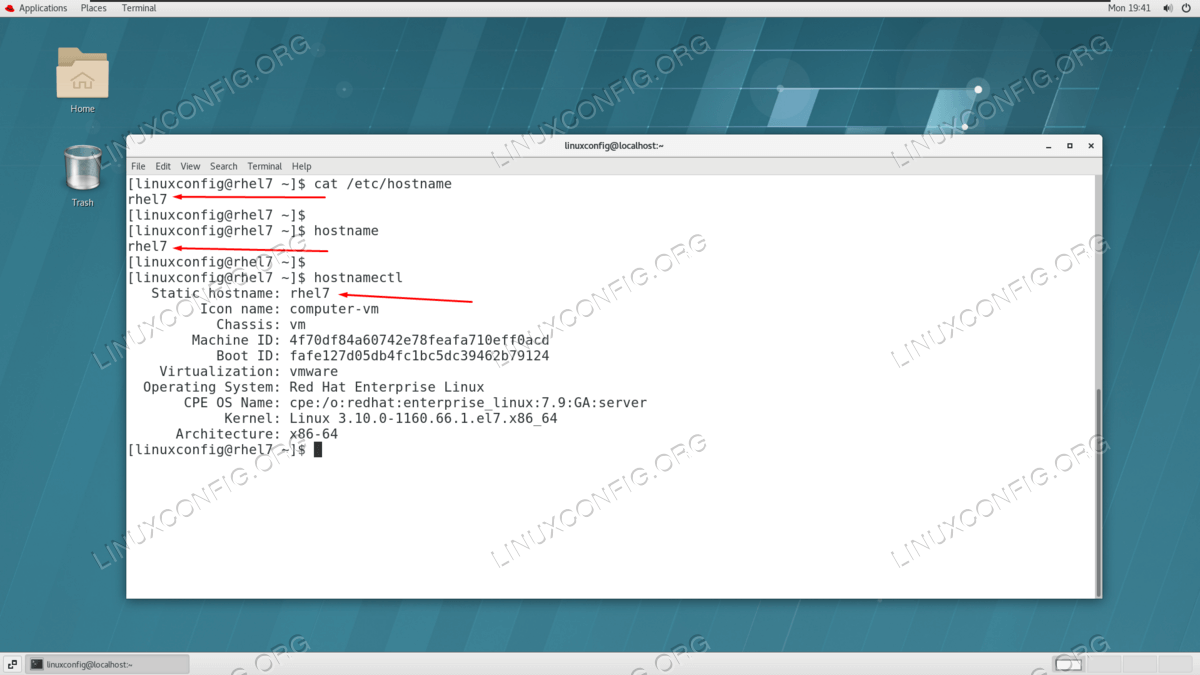1200x675 pixels.
Task: Select the Home folder desktop icon
Action: coord(82,80)
